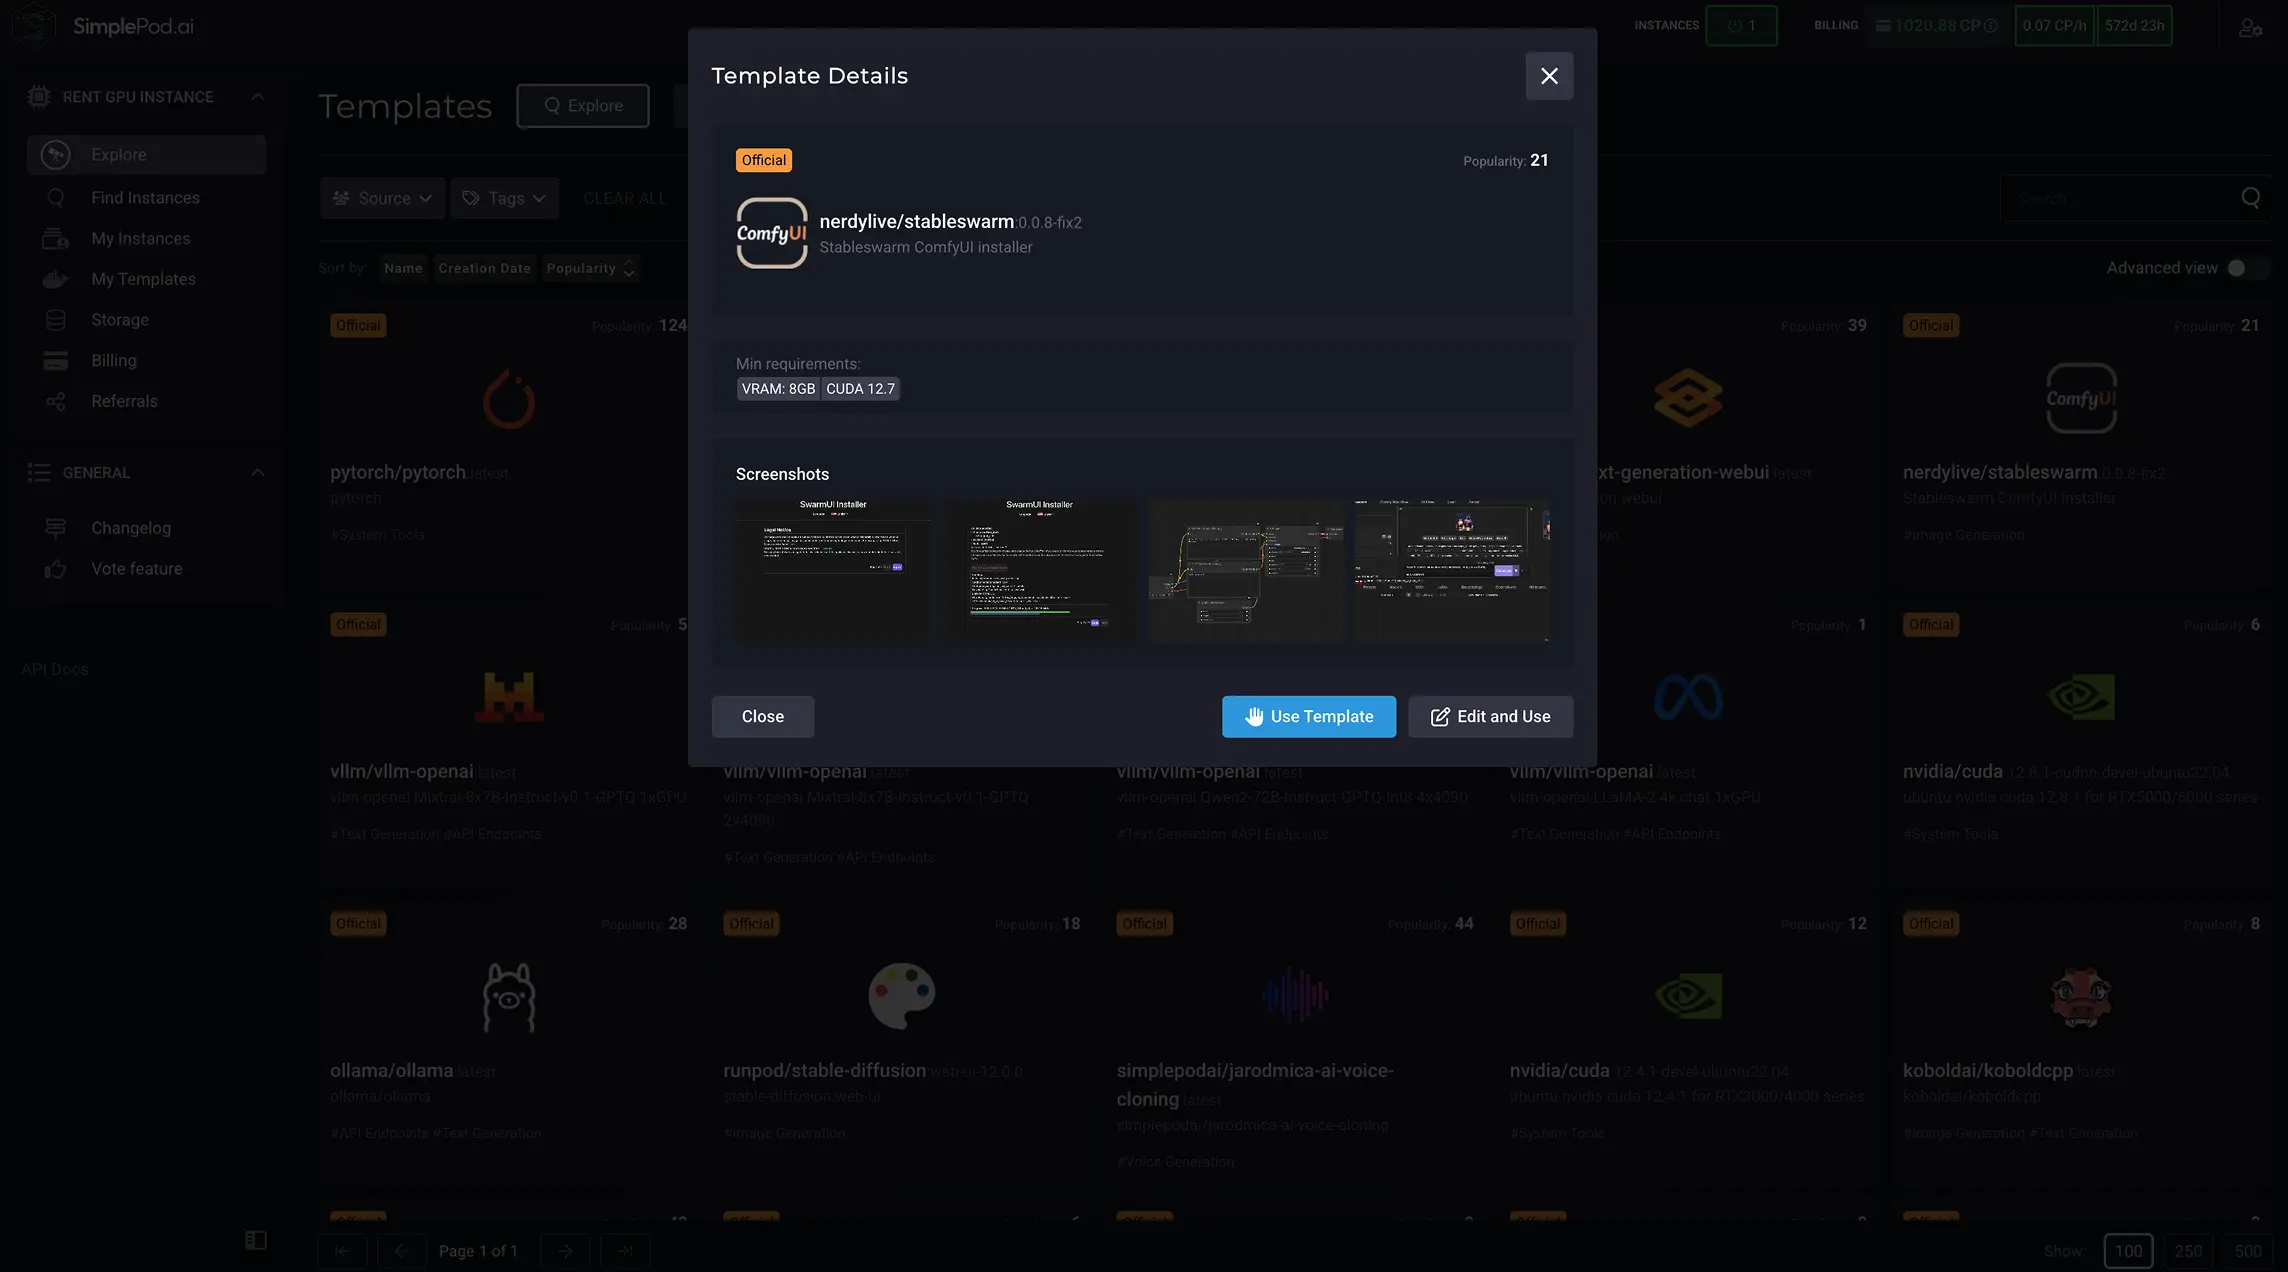Open Find Instances in sidebar
This screenshot has width=2288, height=1272.
tap(145, 198)
